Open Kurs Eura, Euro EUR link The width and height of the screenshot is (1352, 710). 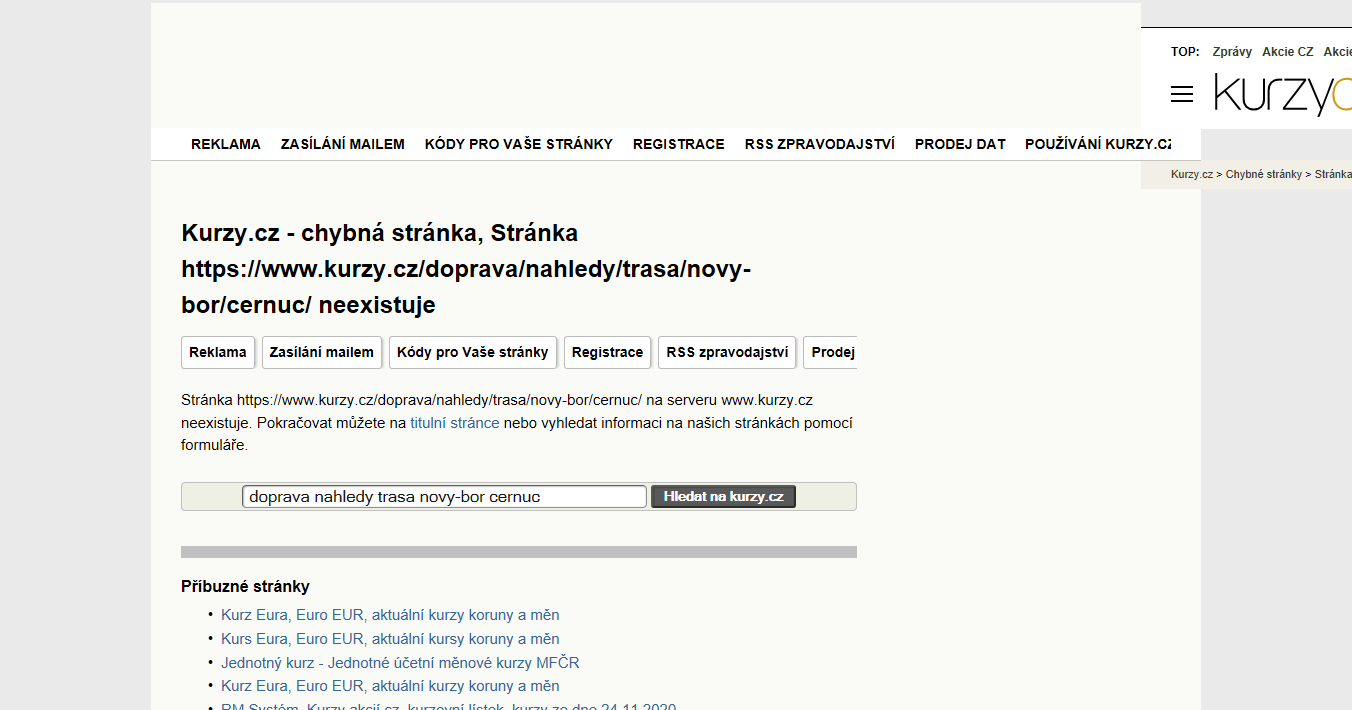[390, 639]
